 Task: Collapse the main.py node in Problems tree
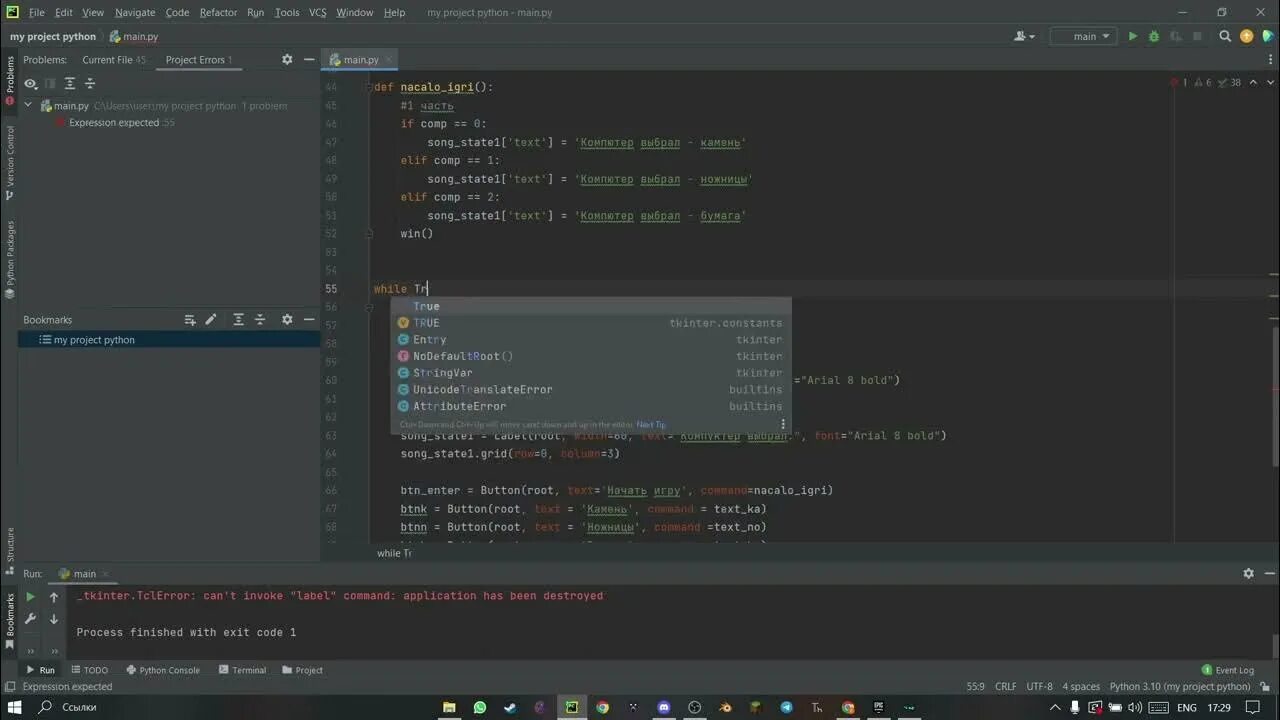pyautogui.click(x=27, y=105)
